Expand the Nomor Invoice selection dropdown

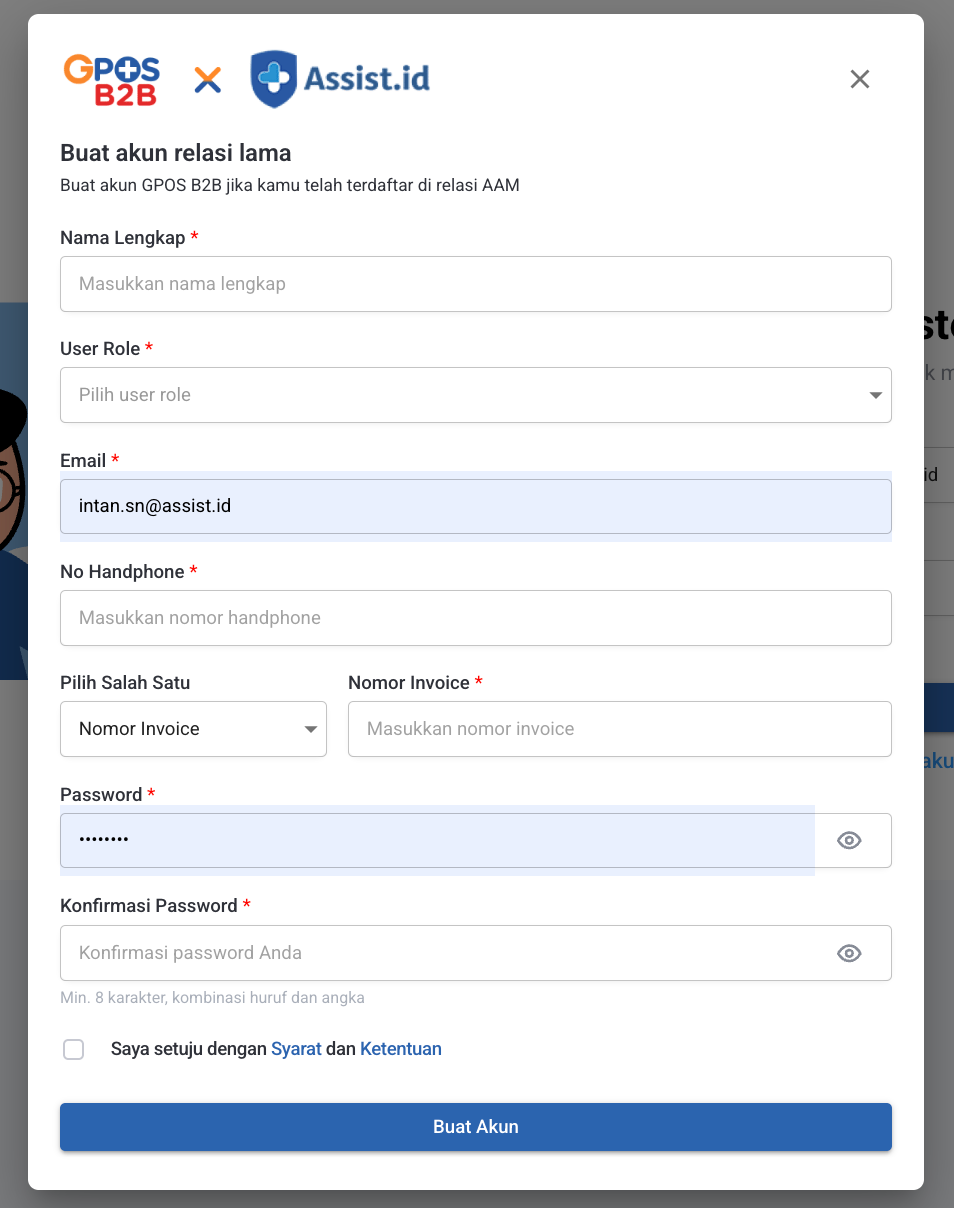[x=193, y=729]
